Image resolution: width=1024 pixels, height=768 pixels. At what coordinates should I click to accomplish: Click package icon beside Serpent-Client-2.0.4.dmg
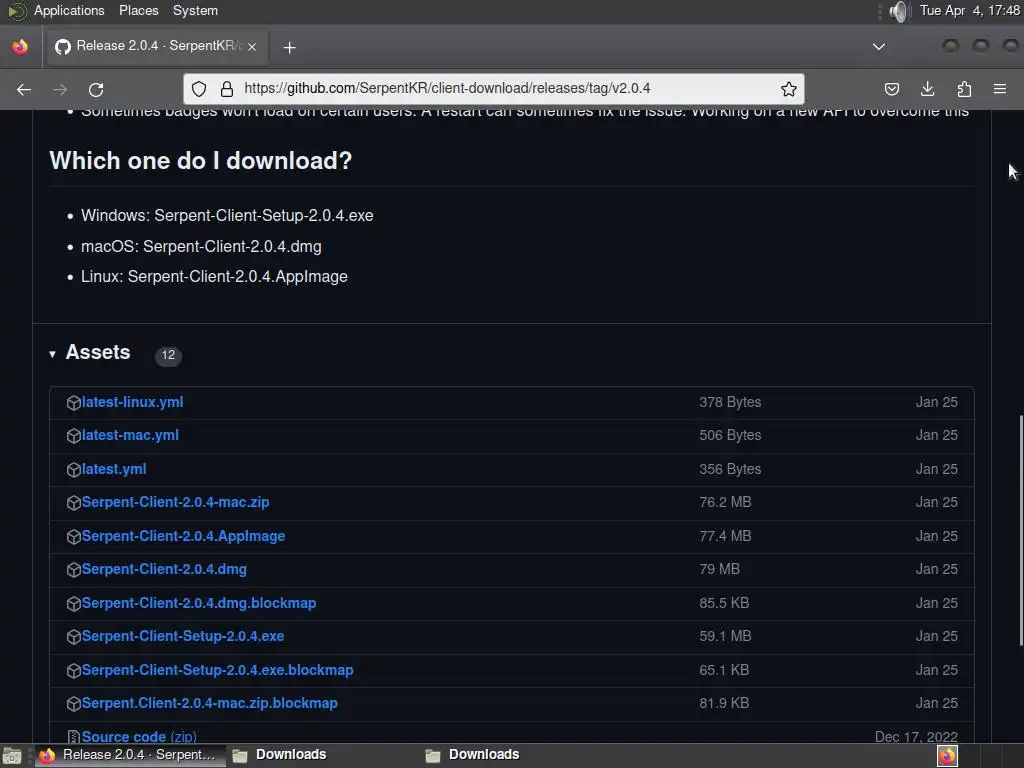point(74,570)
